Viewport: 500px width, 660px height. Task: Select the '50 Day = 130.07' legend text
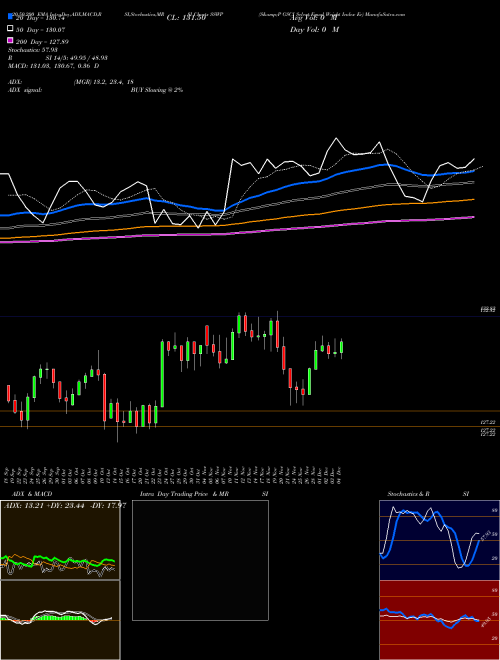click(41, 30)
